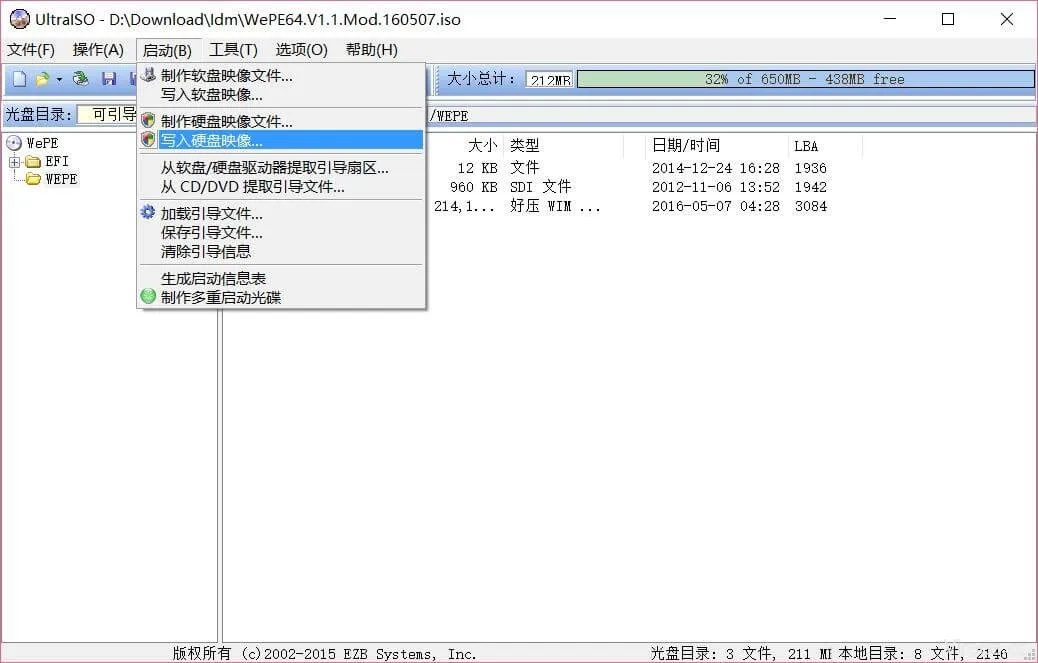
Task: Select the 好压 WIM file row
Action: [629, 206]
